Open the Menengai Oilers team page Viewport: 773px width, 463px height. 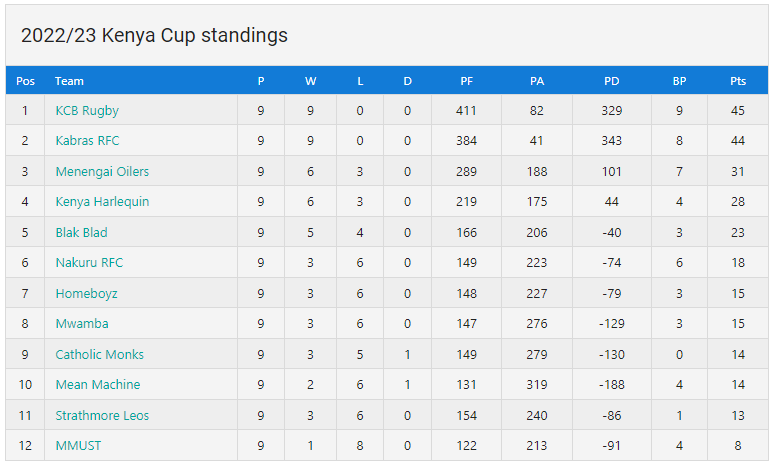click(102, 172)
